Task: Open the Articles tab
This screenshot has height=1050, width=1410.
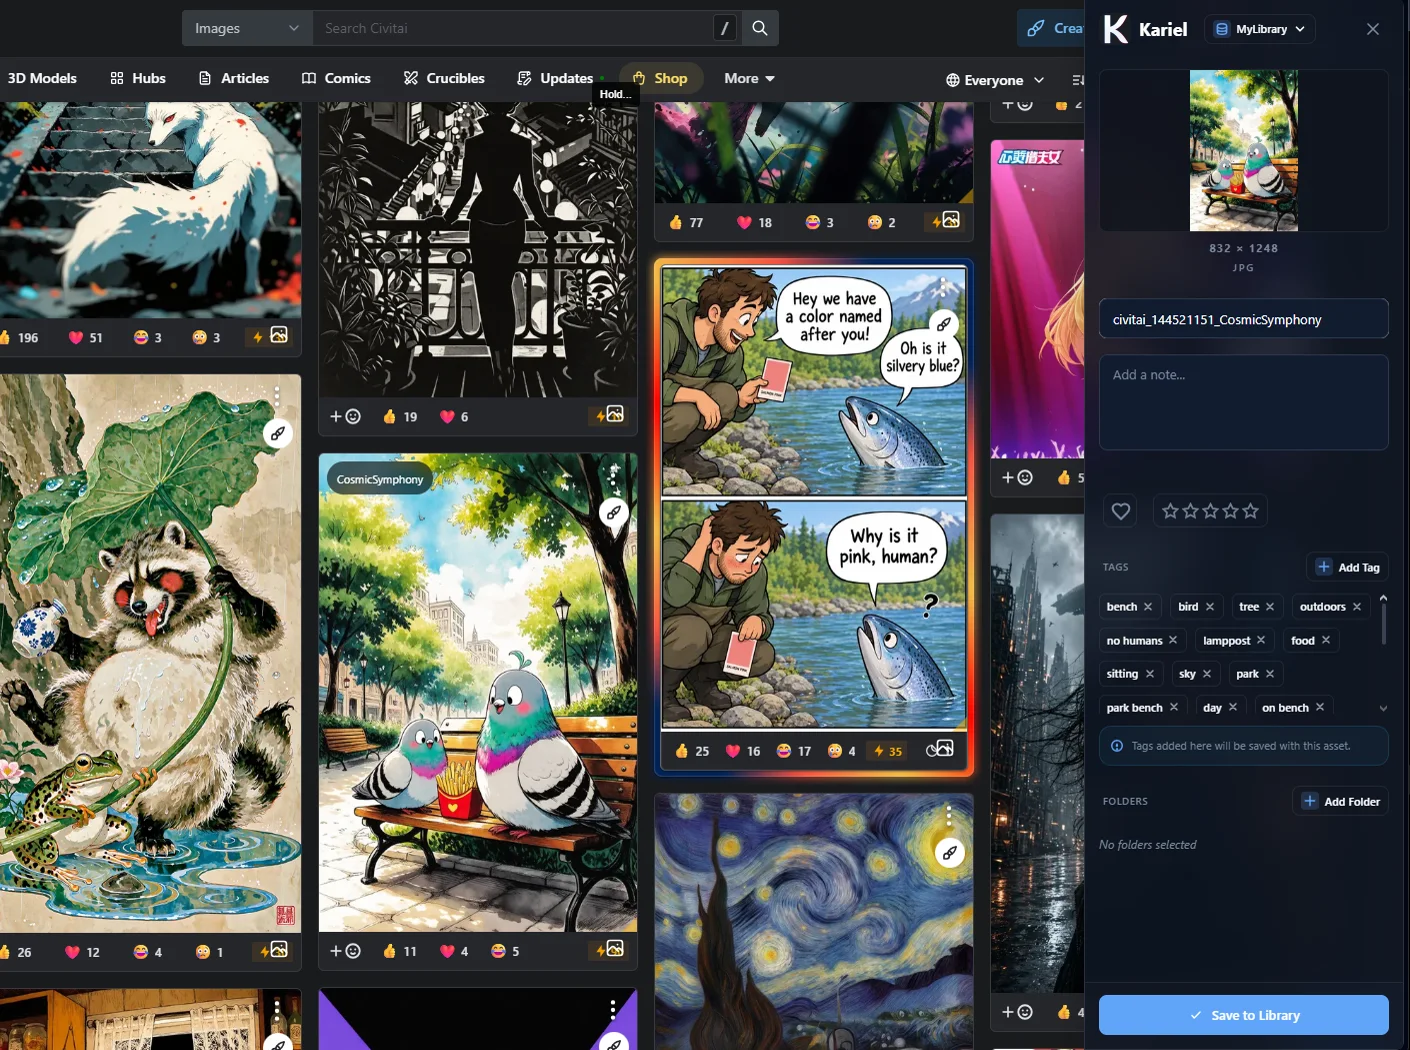Action: click(234, 78)
